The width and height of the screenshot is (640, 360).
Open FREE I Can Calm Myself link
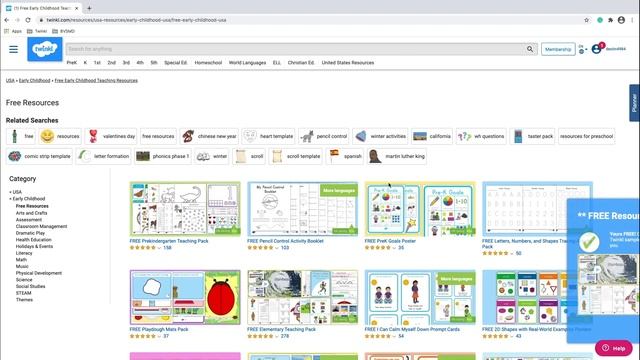(412, 329)
